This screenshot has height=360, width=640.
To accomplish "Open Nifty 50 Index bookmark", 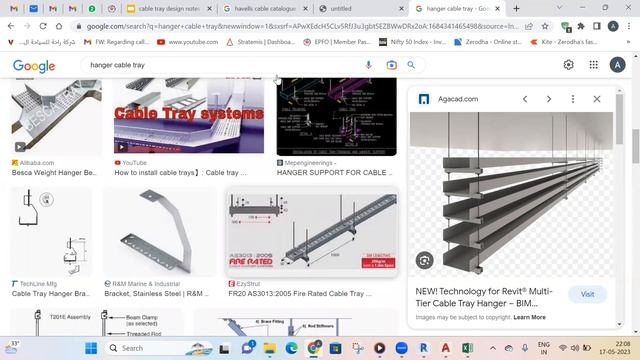I will [412, 42].
